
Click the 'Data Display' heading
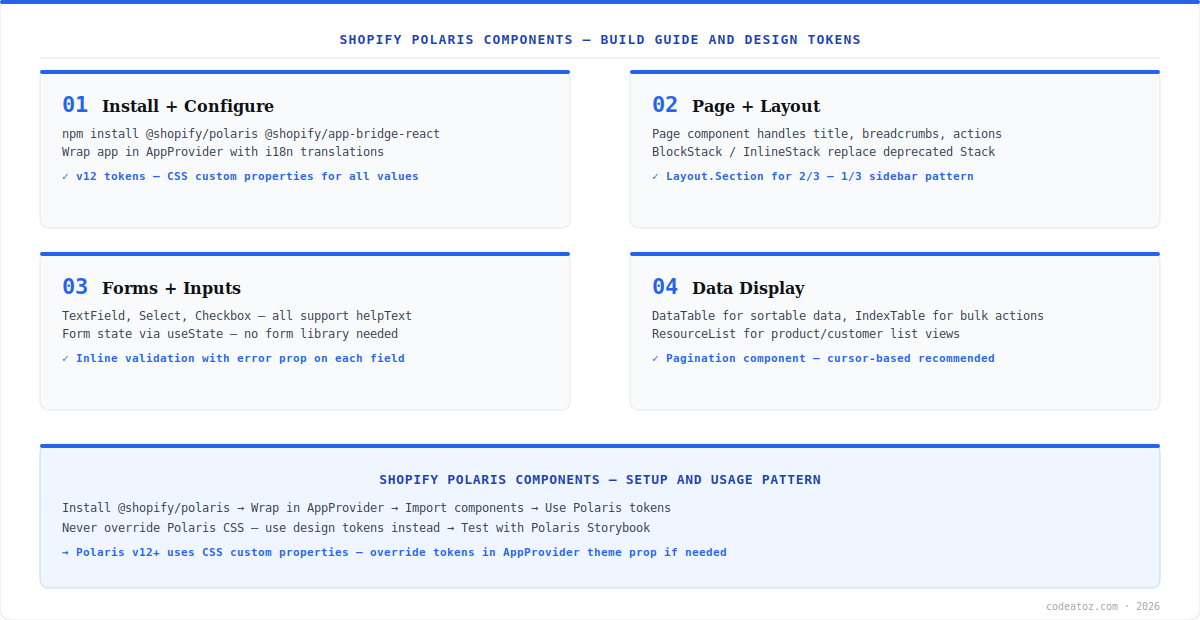[748, 288]
